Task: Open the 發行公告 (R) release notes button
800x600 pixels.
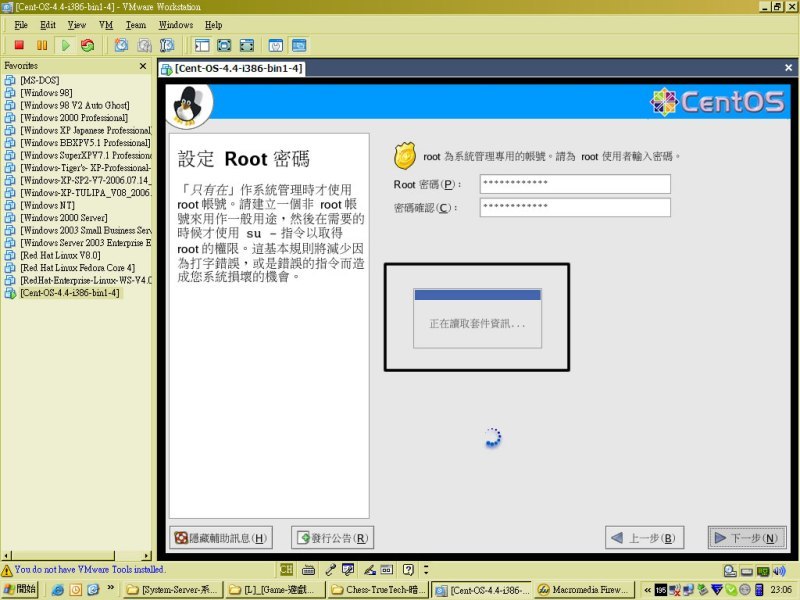Action: click(x=333, y=538)
